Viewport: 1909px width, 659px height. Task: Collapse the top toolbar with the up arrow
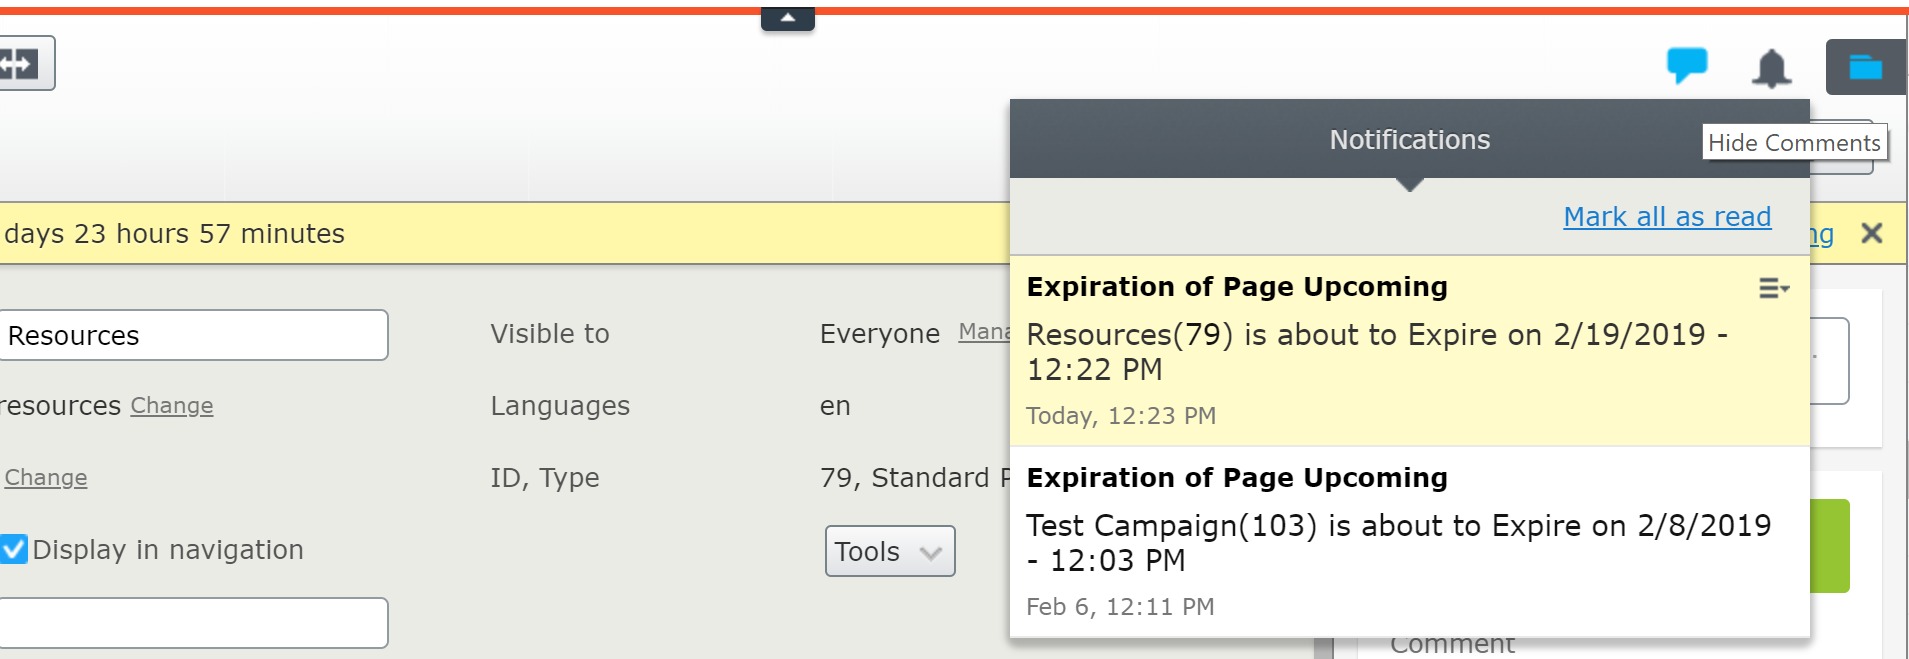tap(788, 18)
